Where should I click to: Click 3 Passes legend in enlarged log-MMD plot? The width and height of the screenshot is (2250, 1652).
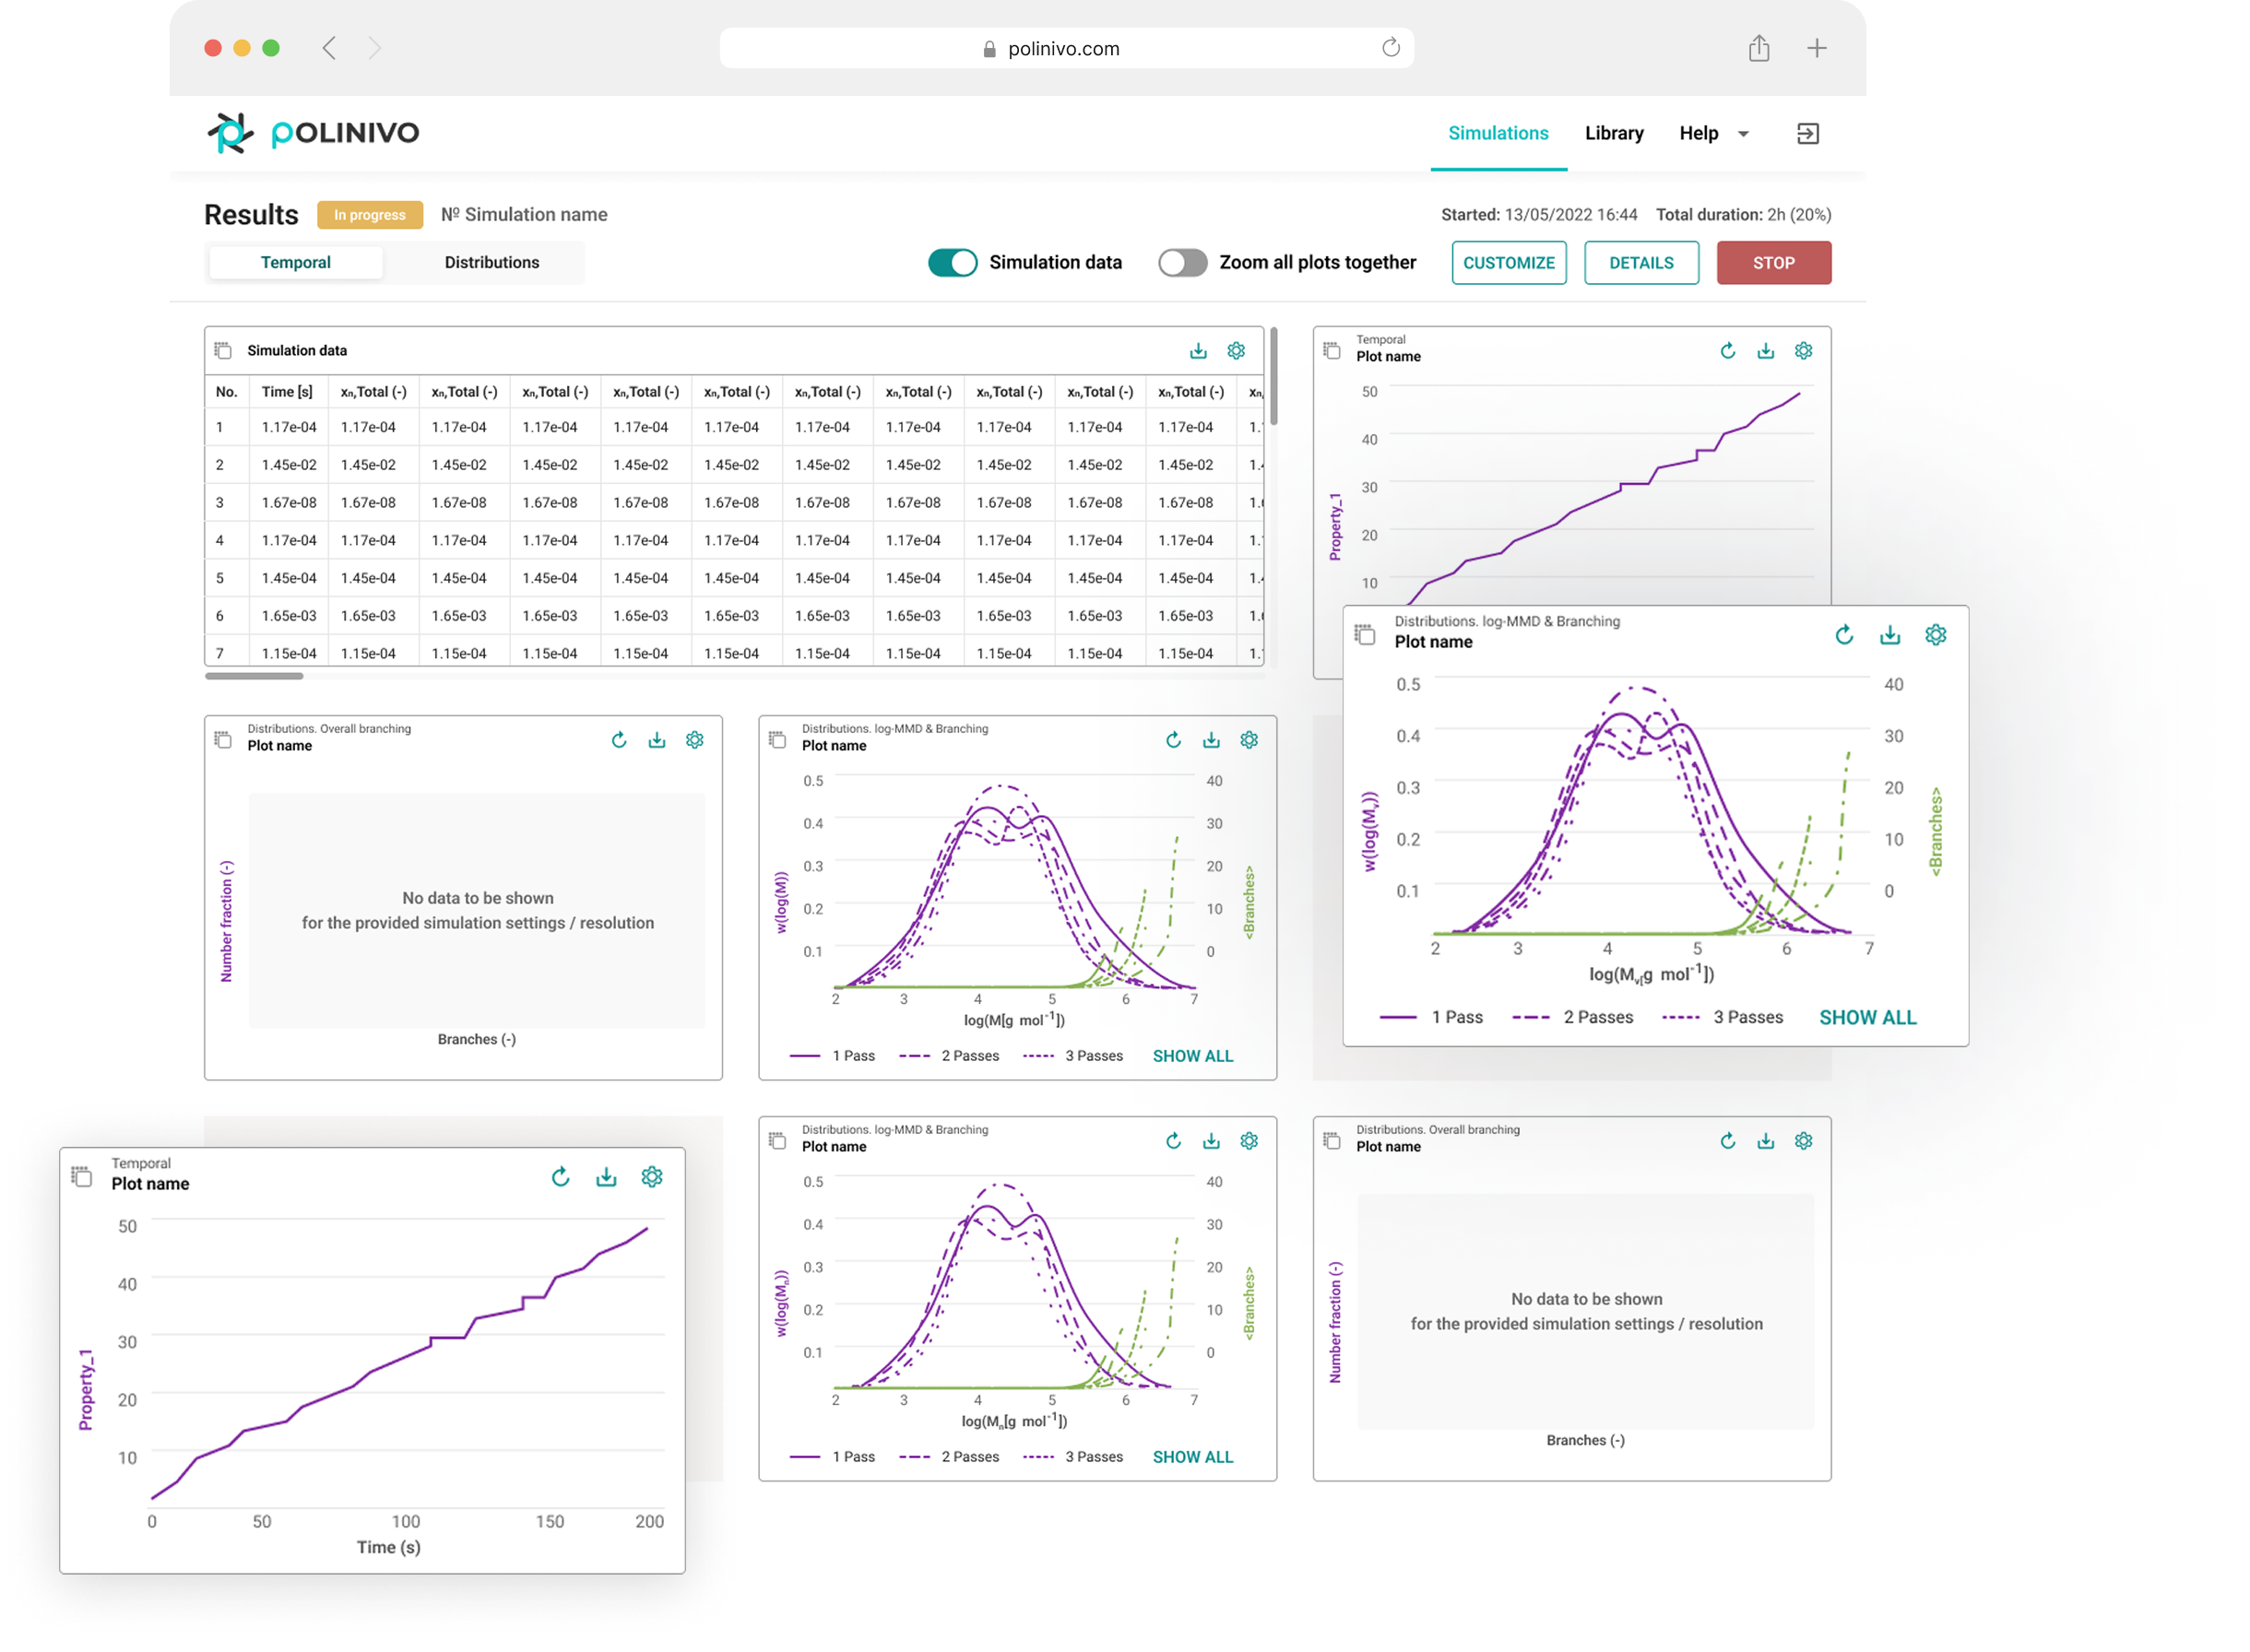pyautogui.click(x=1722, y=1017)
